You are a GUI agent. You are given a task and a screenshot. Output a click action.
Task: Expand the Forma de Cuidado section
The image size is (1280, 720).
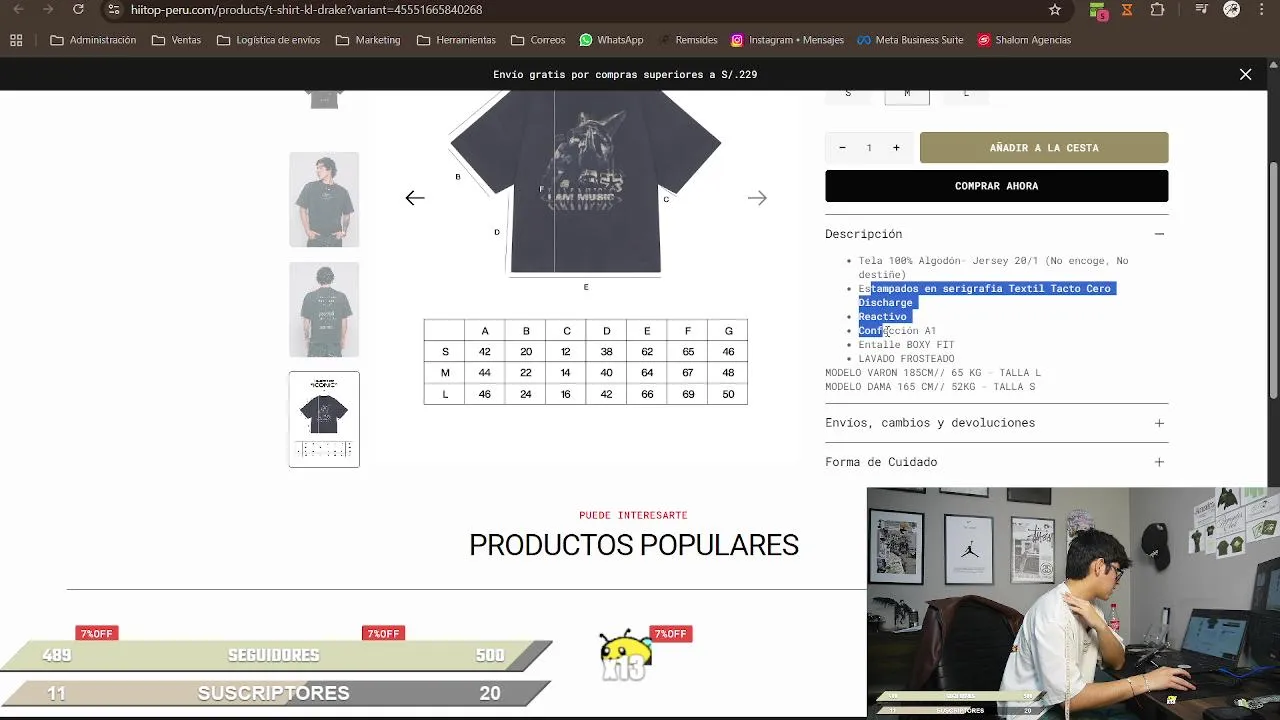pyautogui.click(x=996, y=462)
